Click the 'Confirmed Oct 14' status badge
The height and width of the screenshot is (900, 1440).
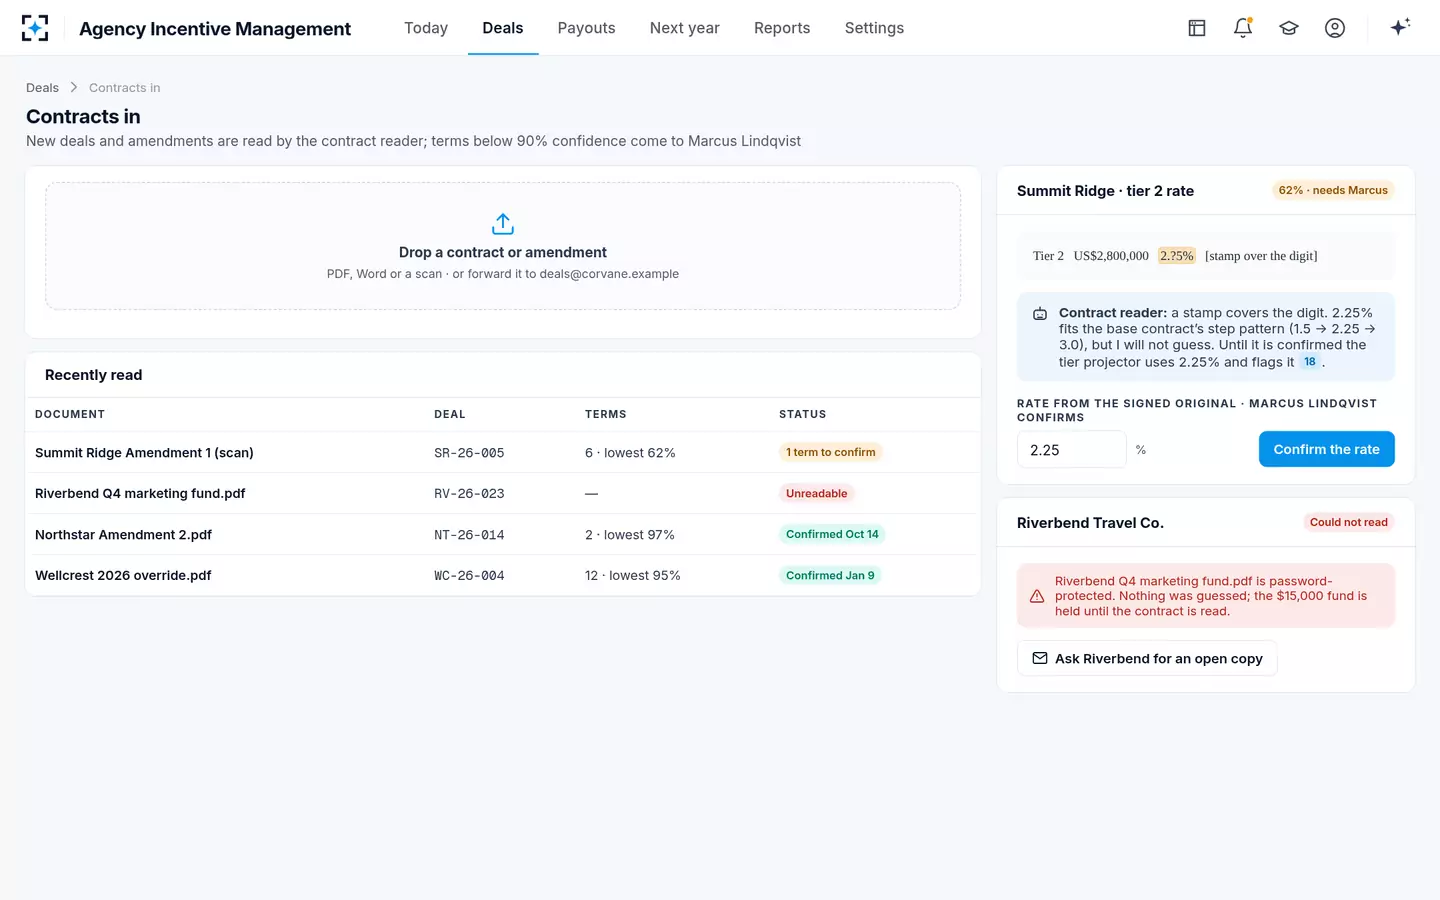832,534
